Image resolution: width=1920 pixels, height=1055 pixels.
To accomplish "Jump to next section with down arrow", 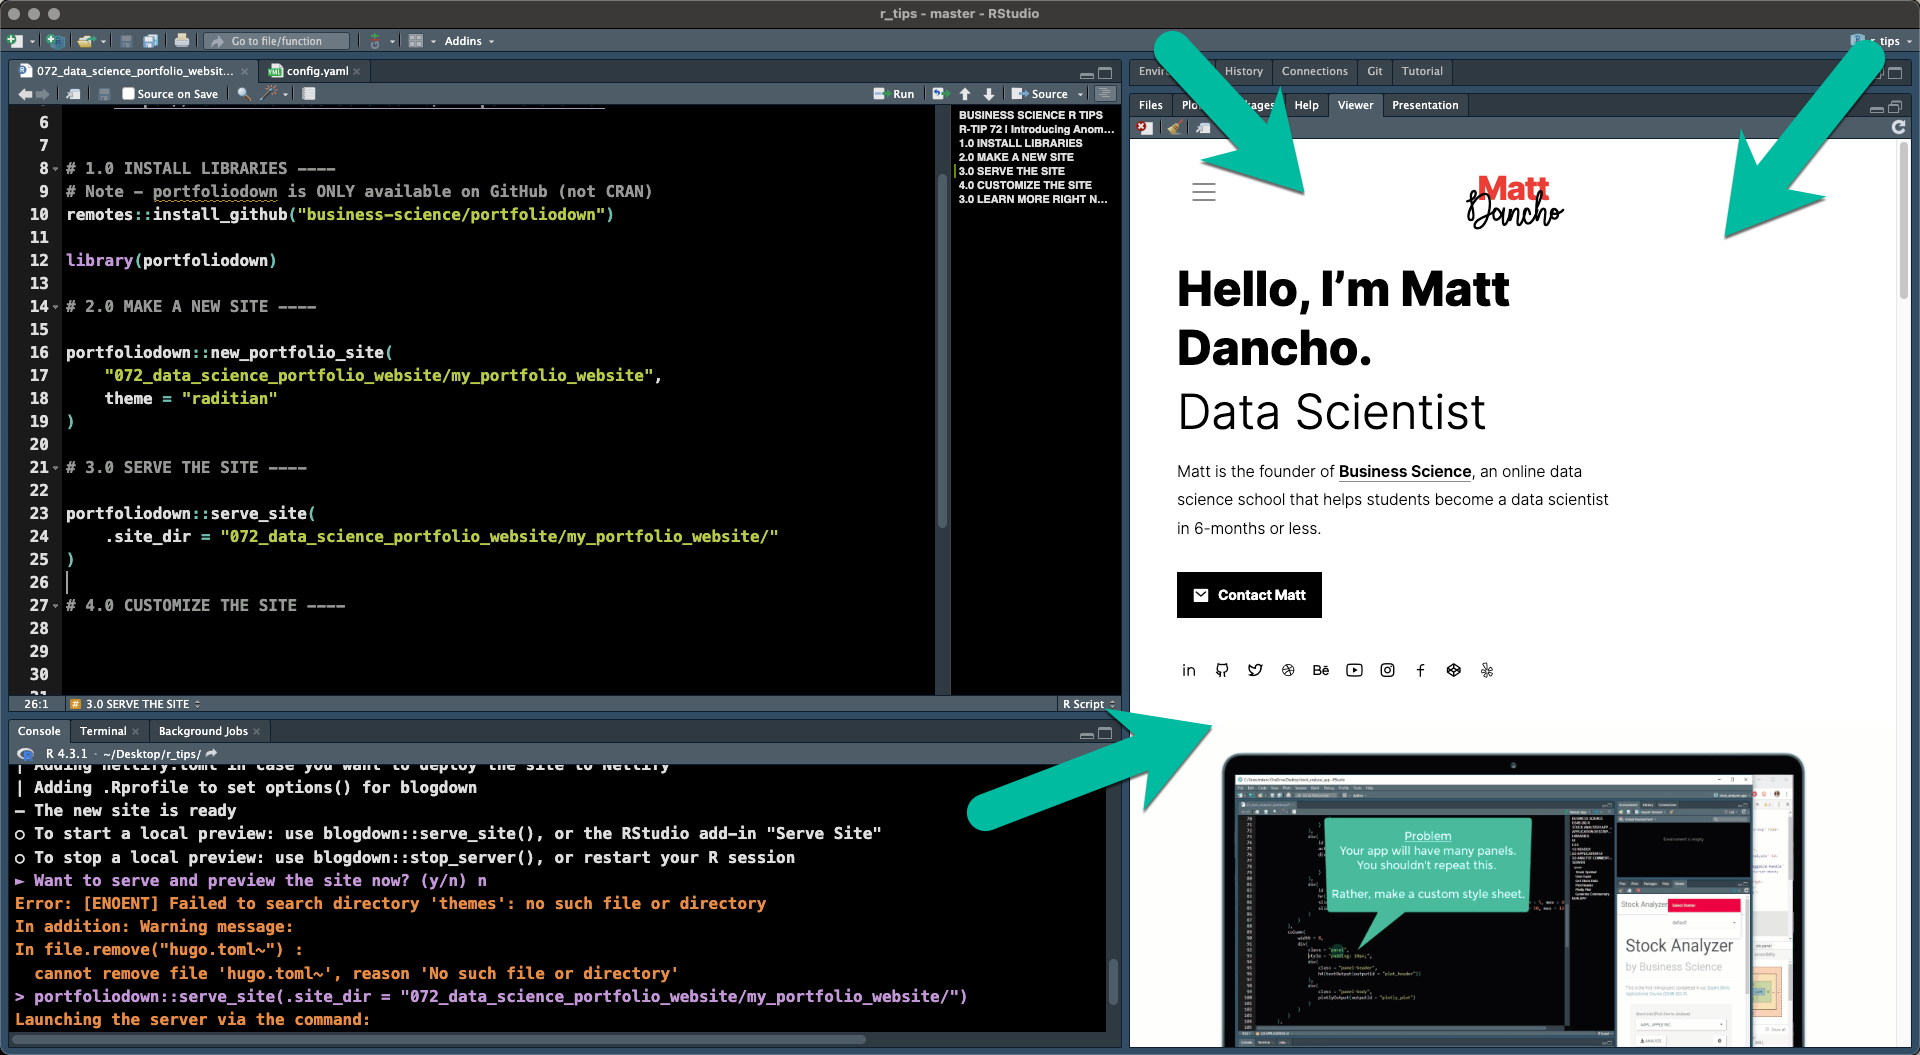I will coord(989,94).
